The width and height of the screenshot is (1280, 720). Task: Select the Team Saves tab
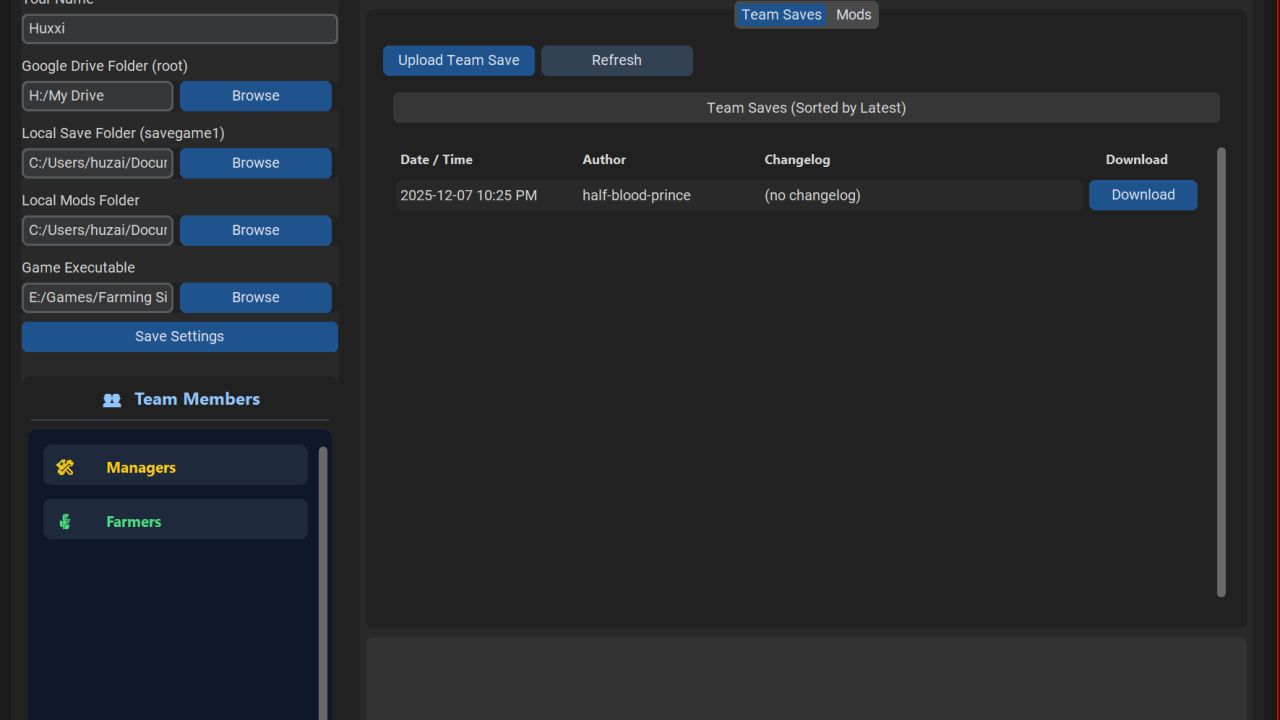[781, 14]
